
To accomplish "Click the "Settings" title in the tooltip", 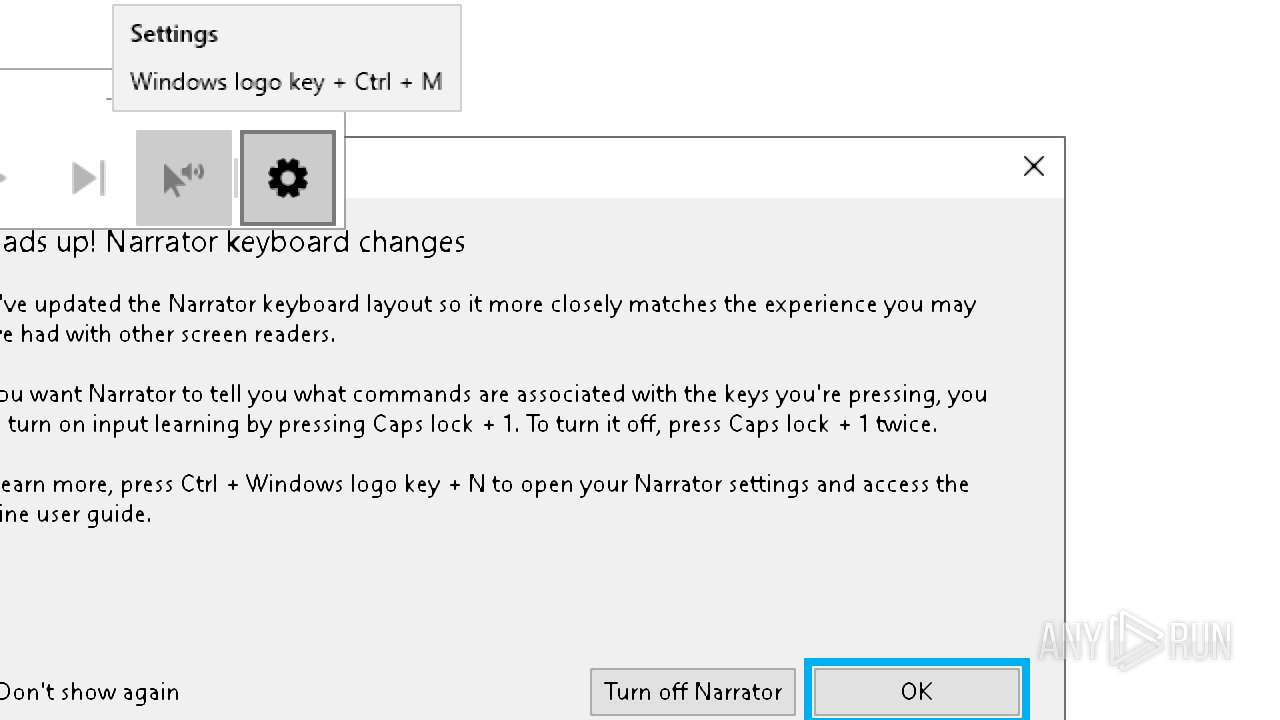I will (174, 34).
